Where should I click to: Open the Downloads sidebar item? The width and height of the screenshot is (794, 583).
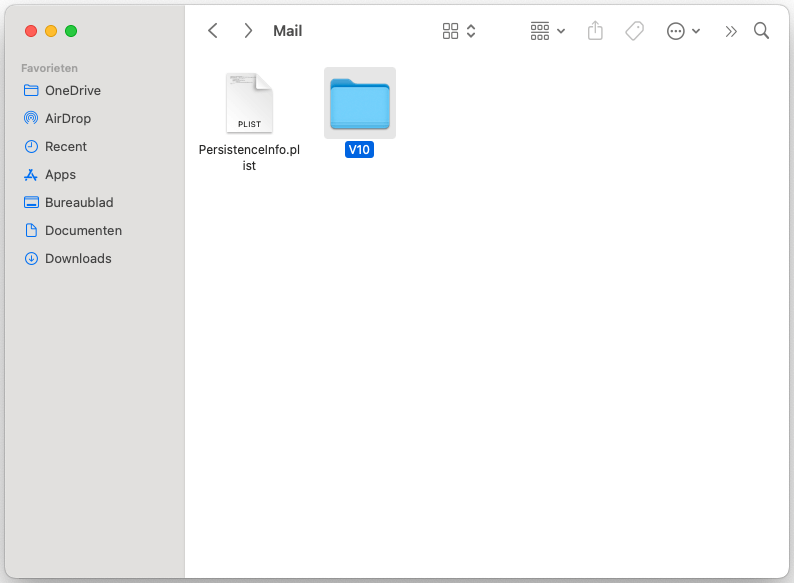tap(78, 258)
